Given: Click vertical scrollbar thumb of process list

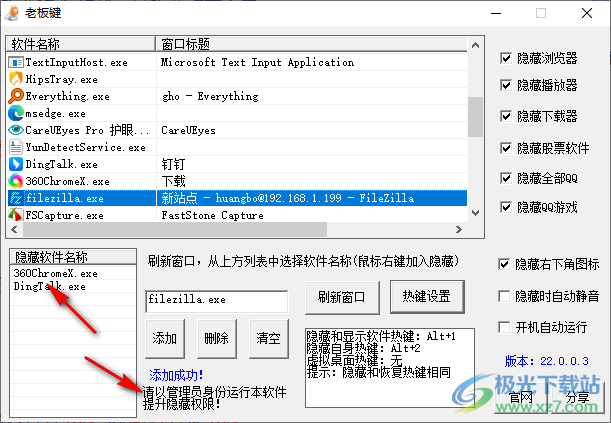Looking at the screenshot, I should 475,117.
